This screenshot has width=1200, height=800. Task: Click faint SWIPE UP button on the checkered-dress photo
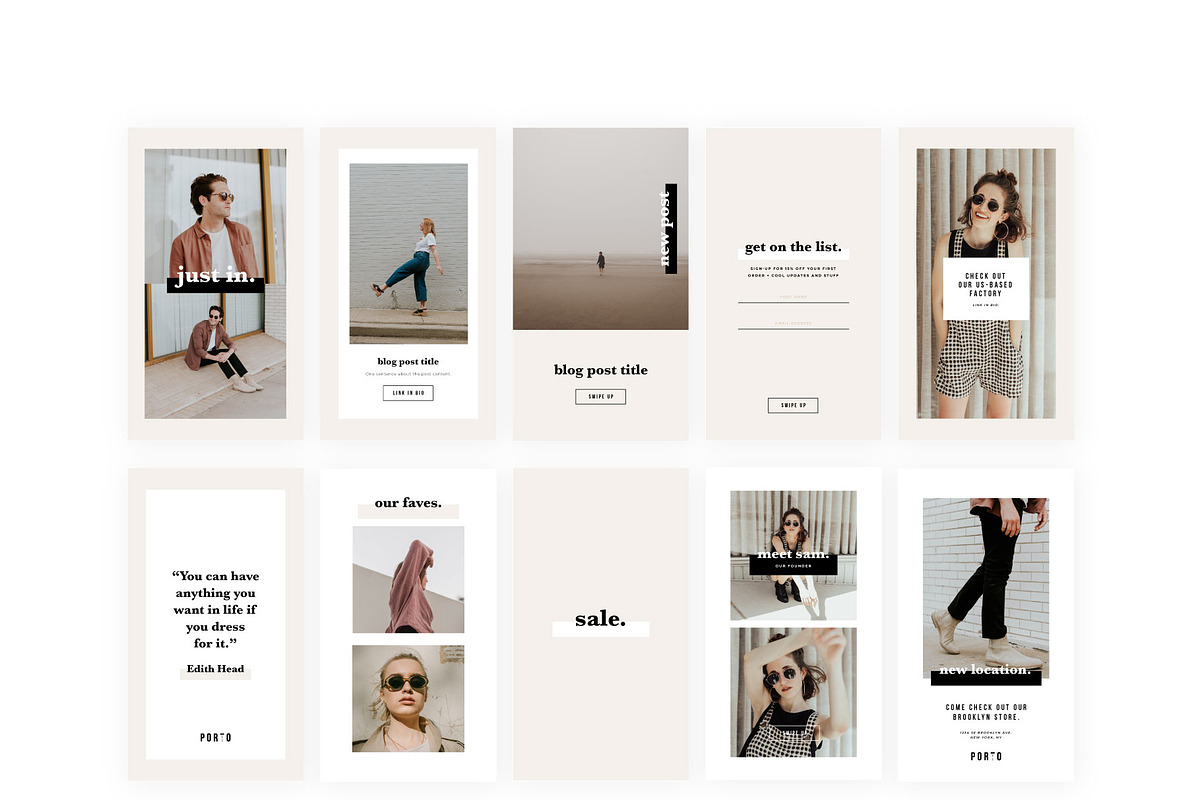click(x=793, y=732)
